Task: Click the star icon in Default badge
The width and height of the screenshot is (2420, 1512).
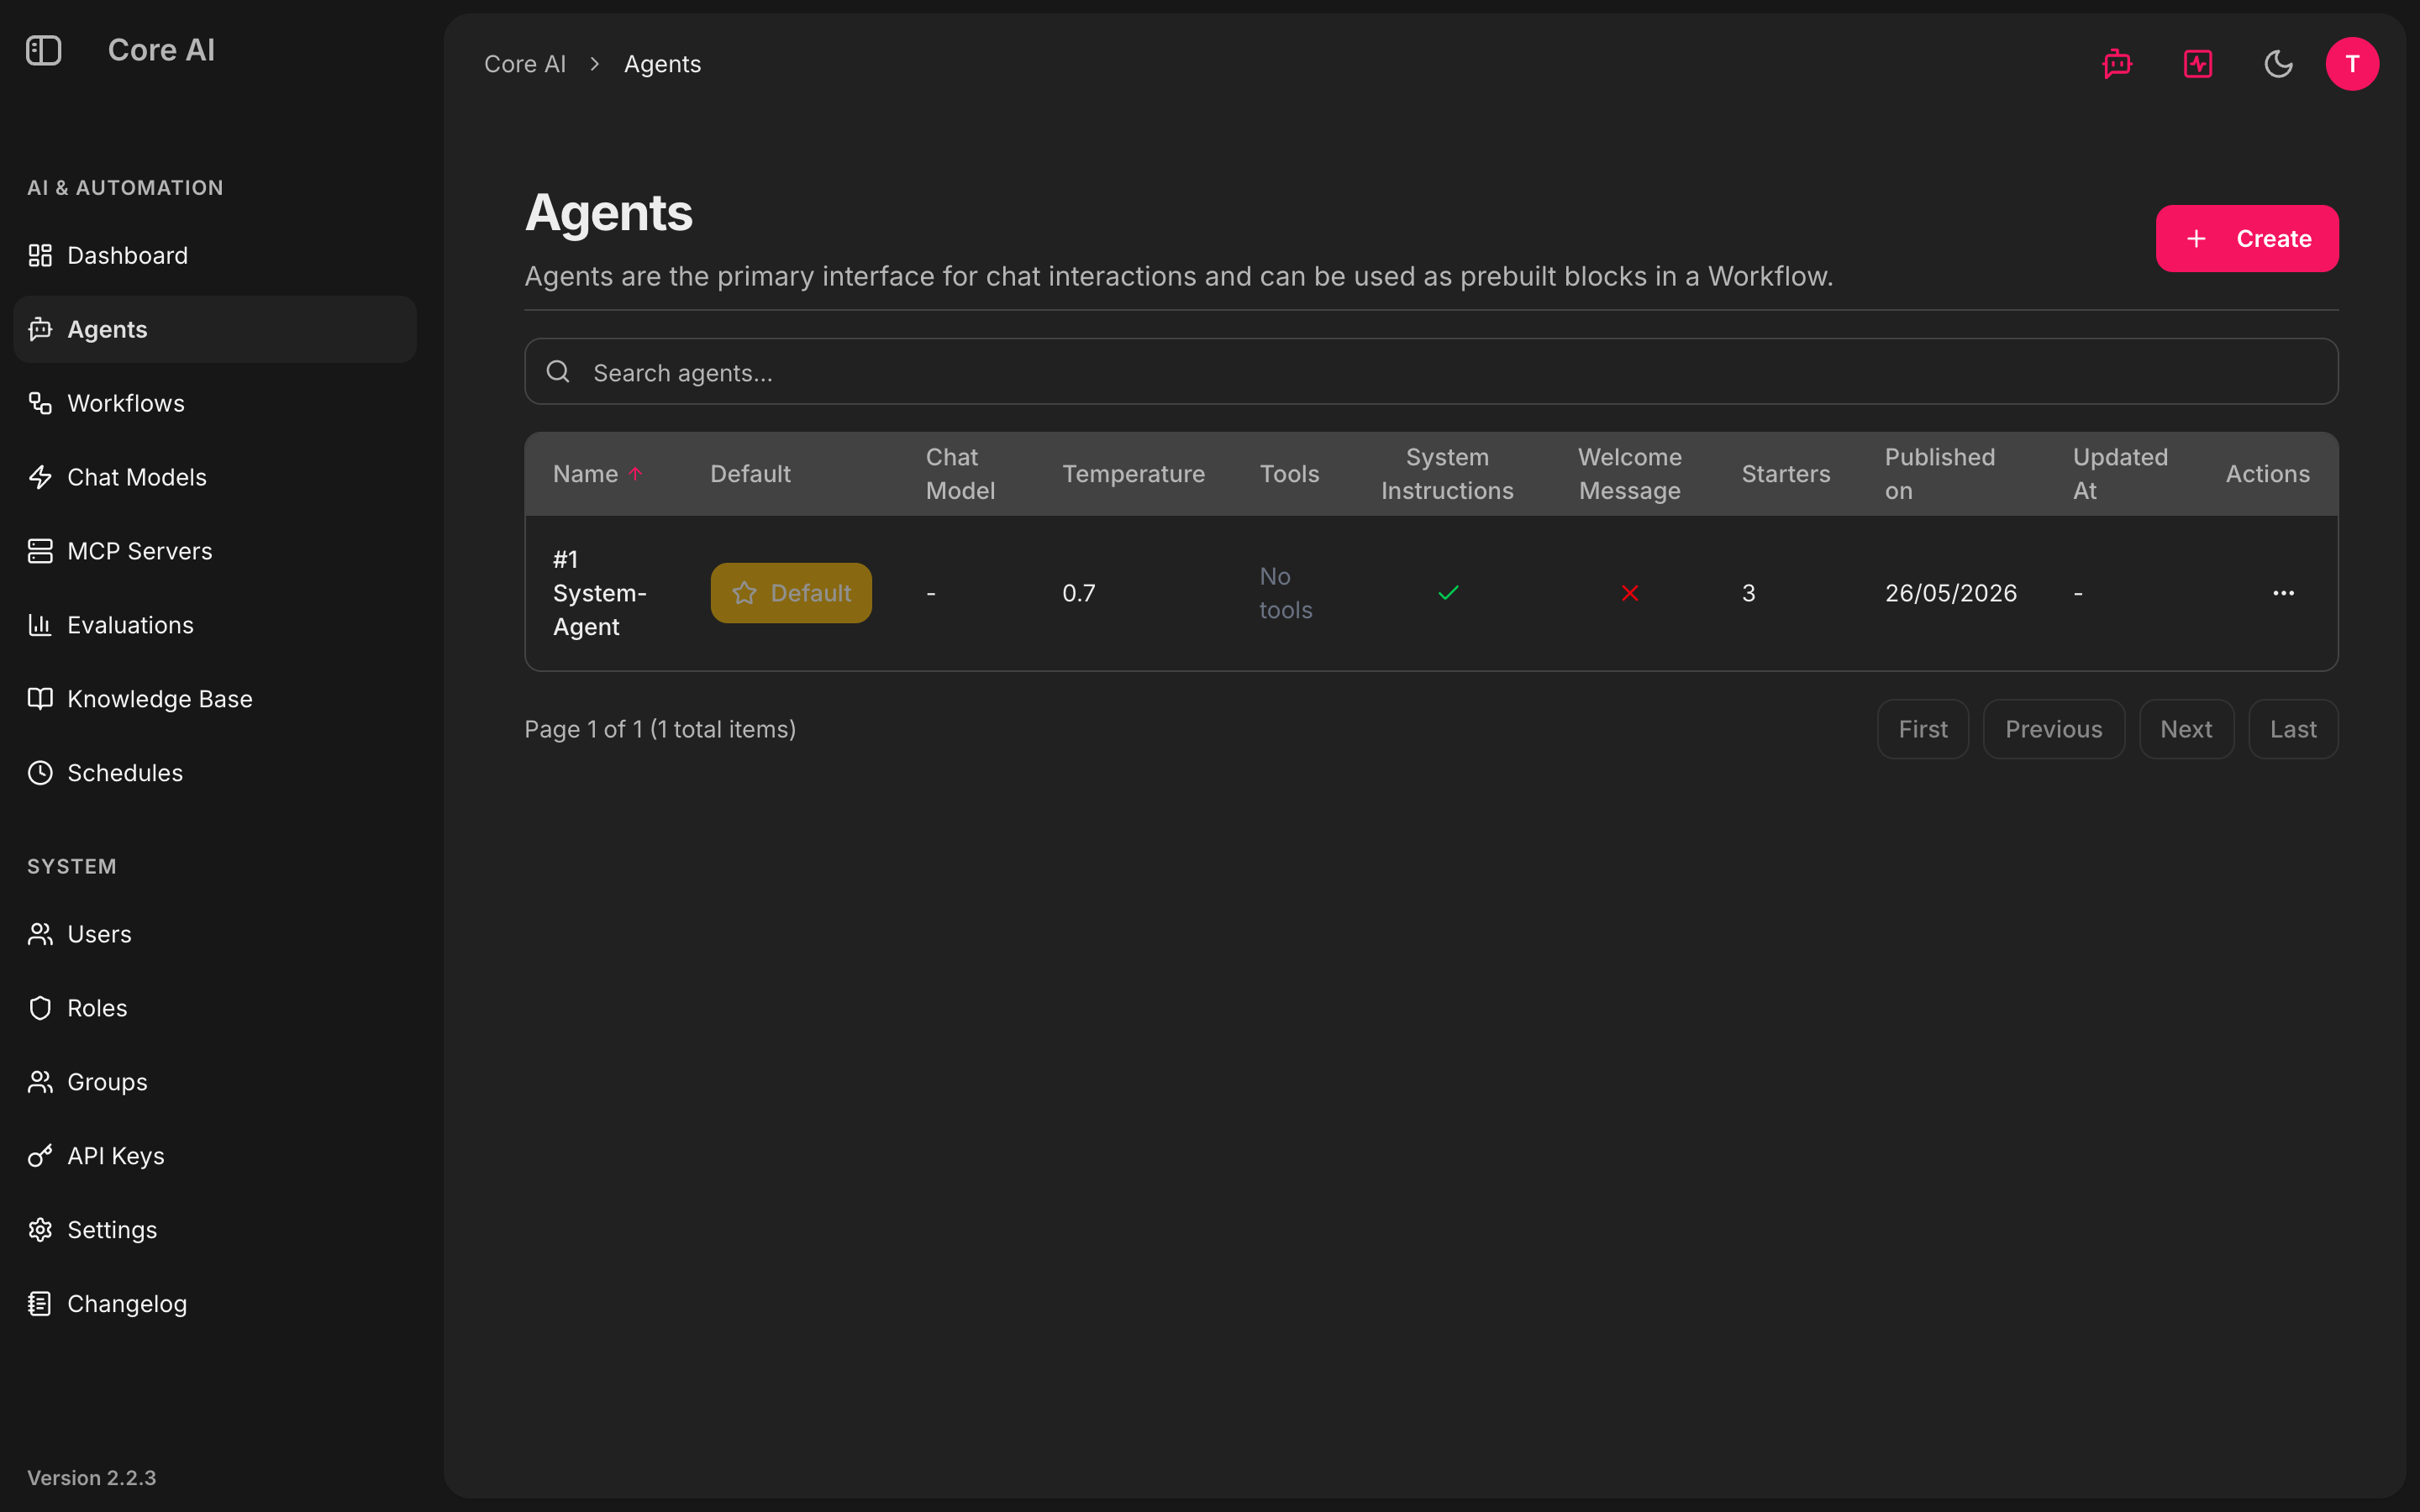Action: coord(744,593)
